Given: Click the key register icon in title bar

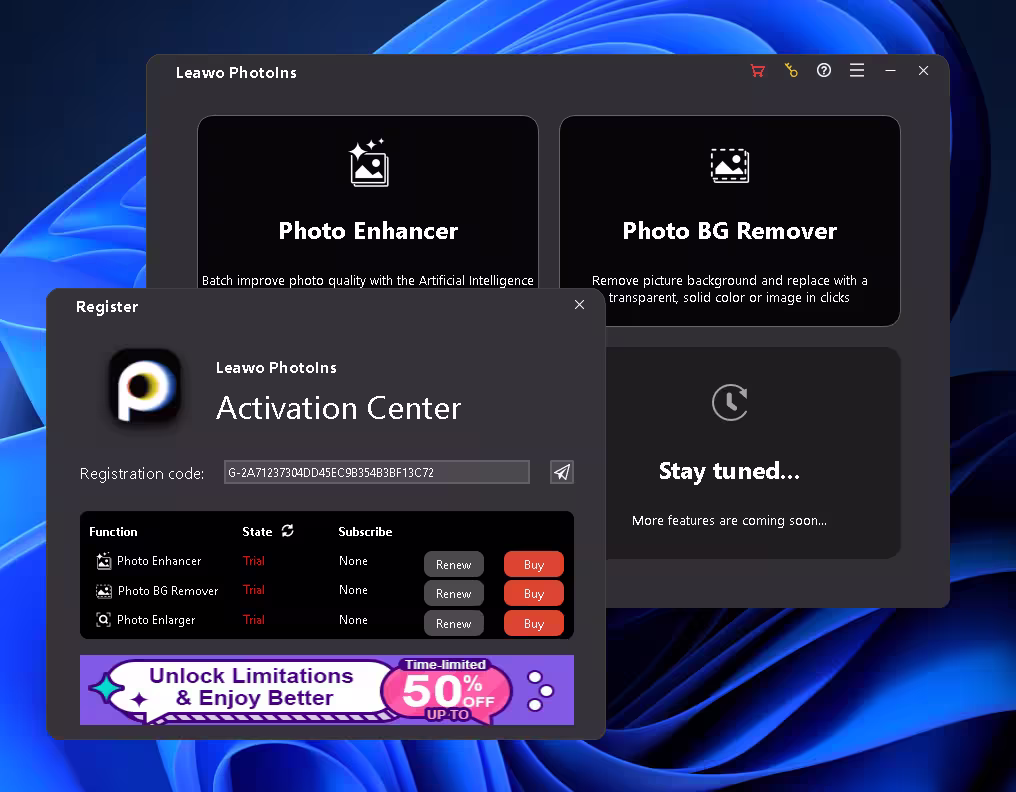Looking at the screenshot, I should [x=791, y=71].
